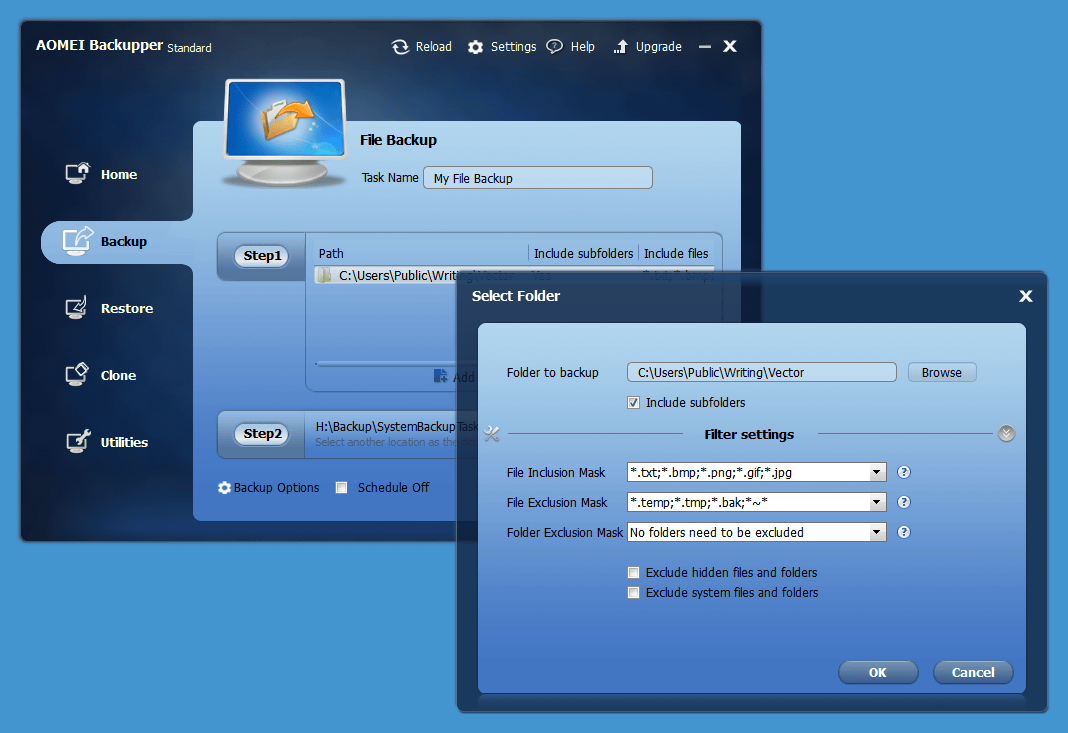Go to the Home section
The height and width of the screenshot is (733, 1068).
click(x=119, y=174)
